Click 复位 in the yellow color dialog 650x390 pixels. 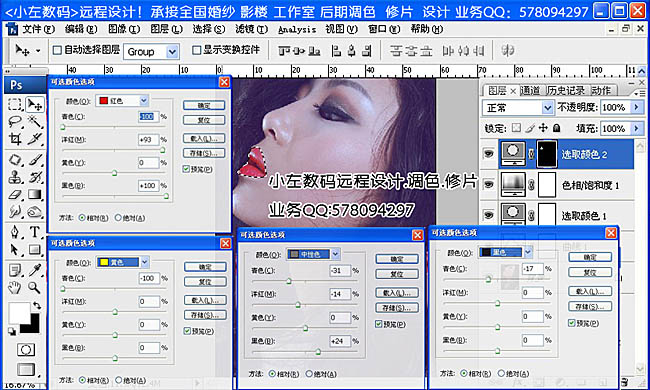(205, 282)
